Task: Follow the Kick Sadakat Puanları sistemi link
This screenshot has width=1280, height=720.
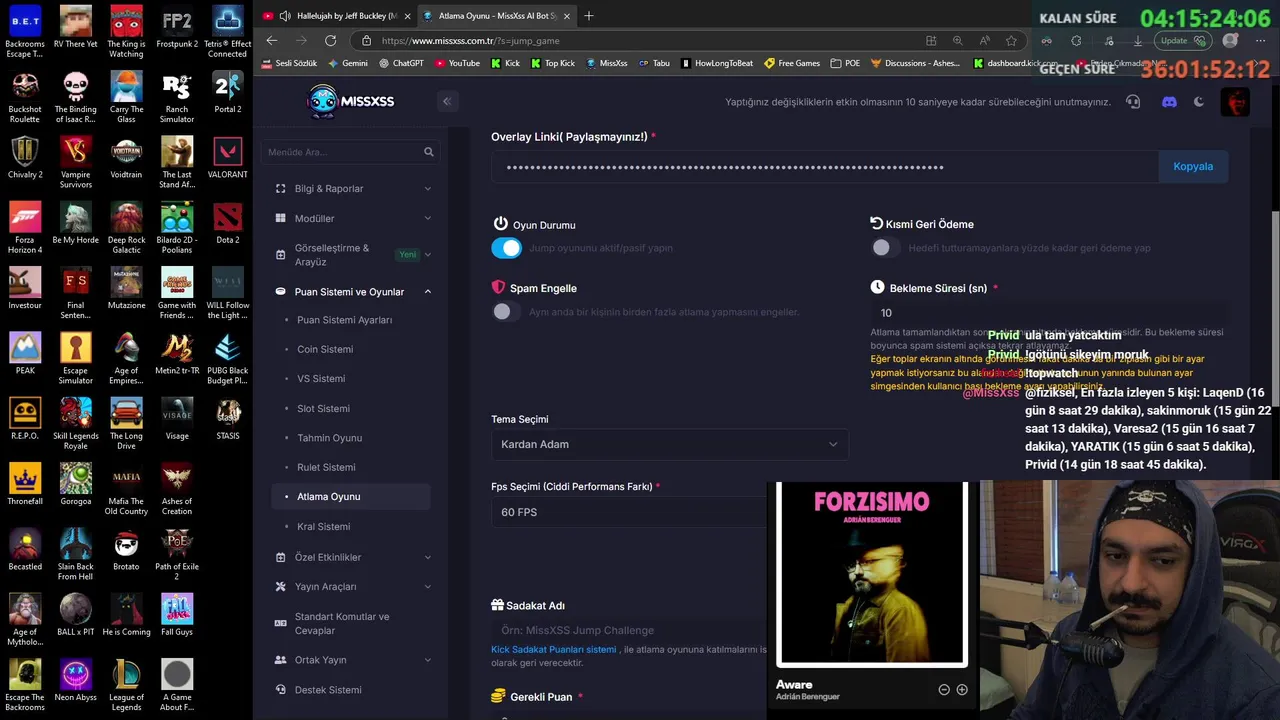Action: point(554,649)
